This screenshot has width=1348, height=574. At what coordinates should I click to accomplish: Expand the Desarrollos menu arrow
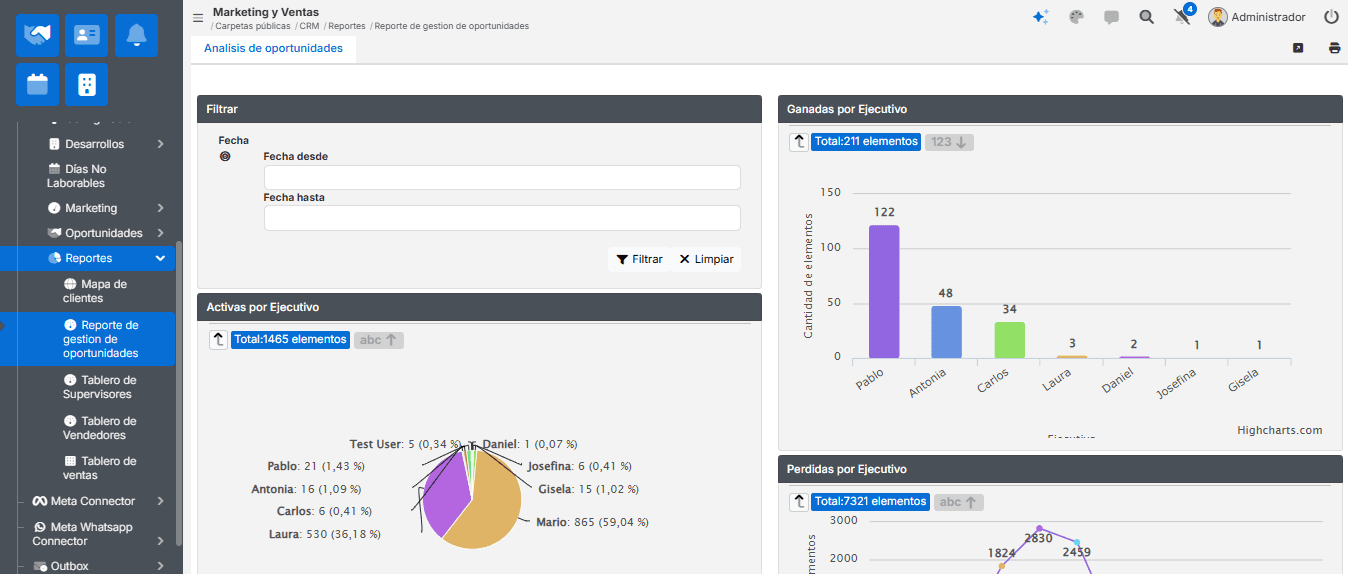point(160,144)
